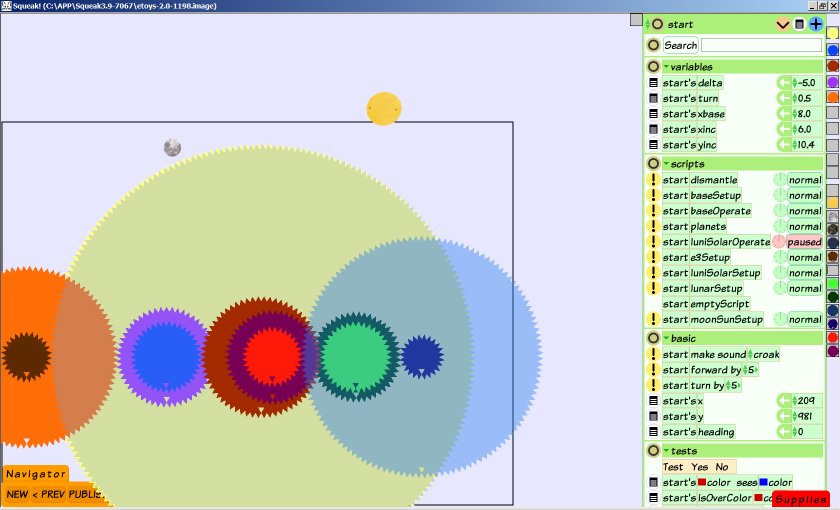The width and height of the screenshot is (840, 510).
Task: Open the menu icon for start's turn
Action: (x=653, y=99)
